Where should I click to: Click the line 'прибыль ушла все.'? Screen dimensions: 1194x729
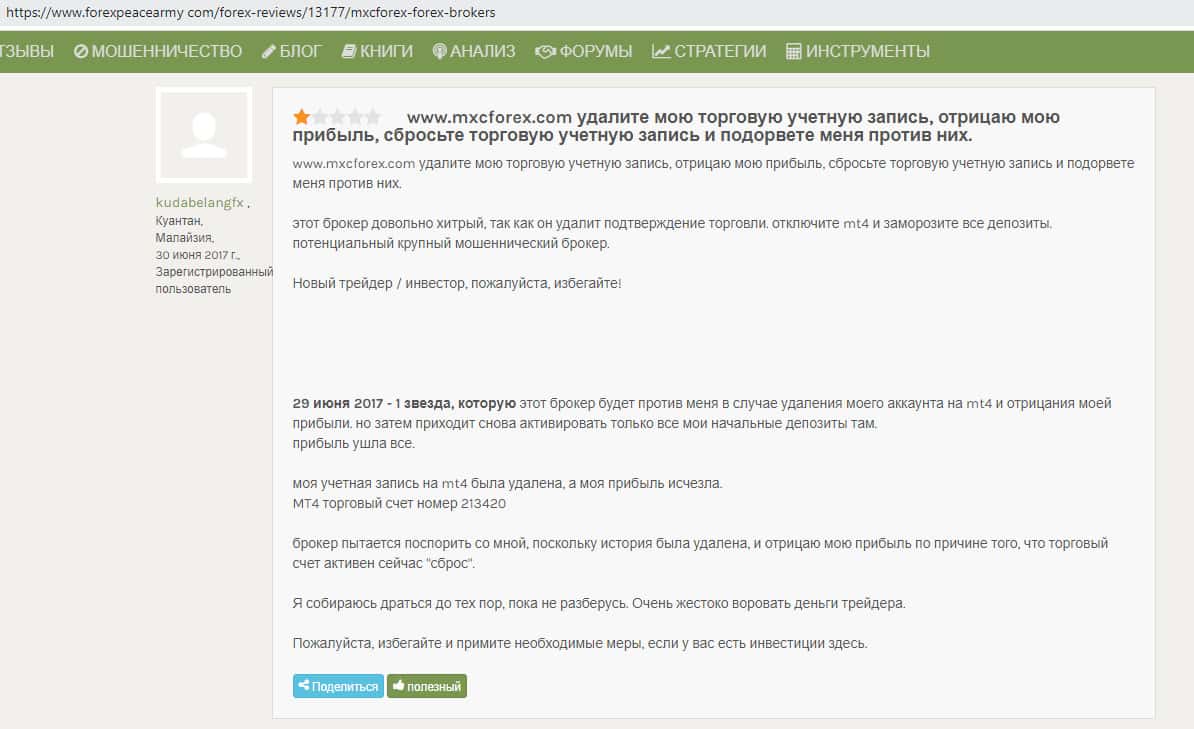click(x=353, y=443)
